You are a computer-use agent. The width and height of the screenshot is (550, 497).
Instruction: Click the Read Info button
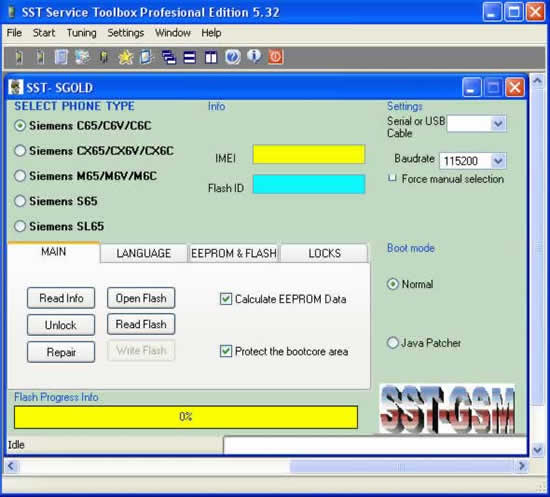pos(61,298)
